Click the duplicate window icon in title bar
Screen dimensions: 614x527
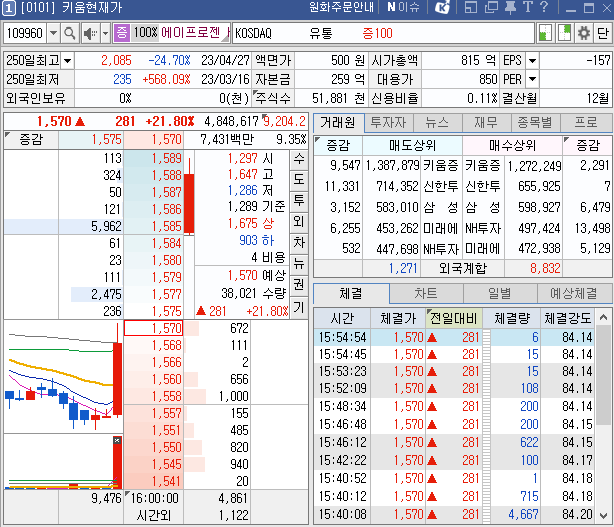491,7
